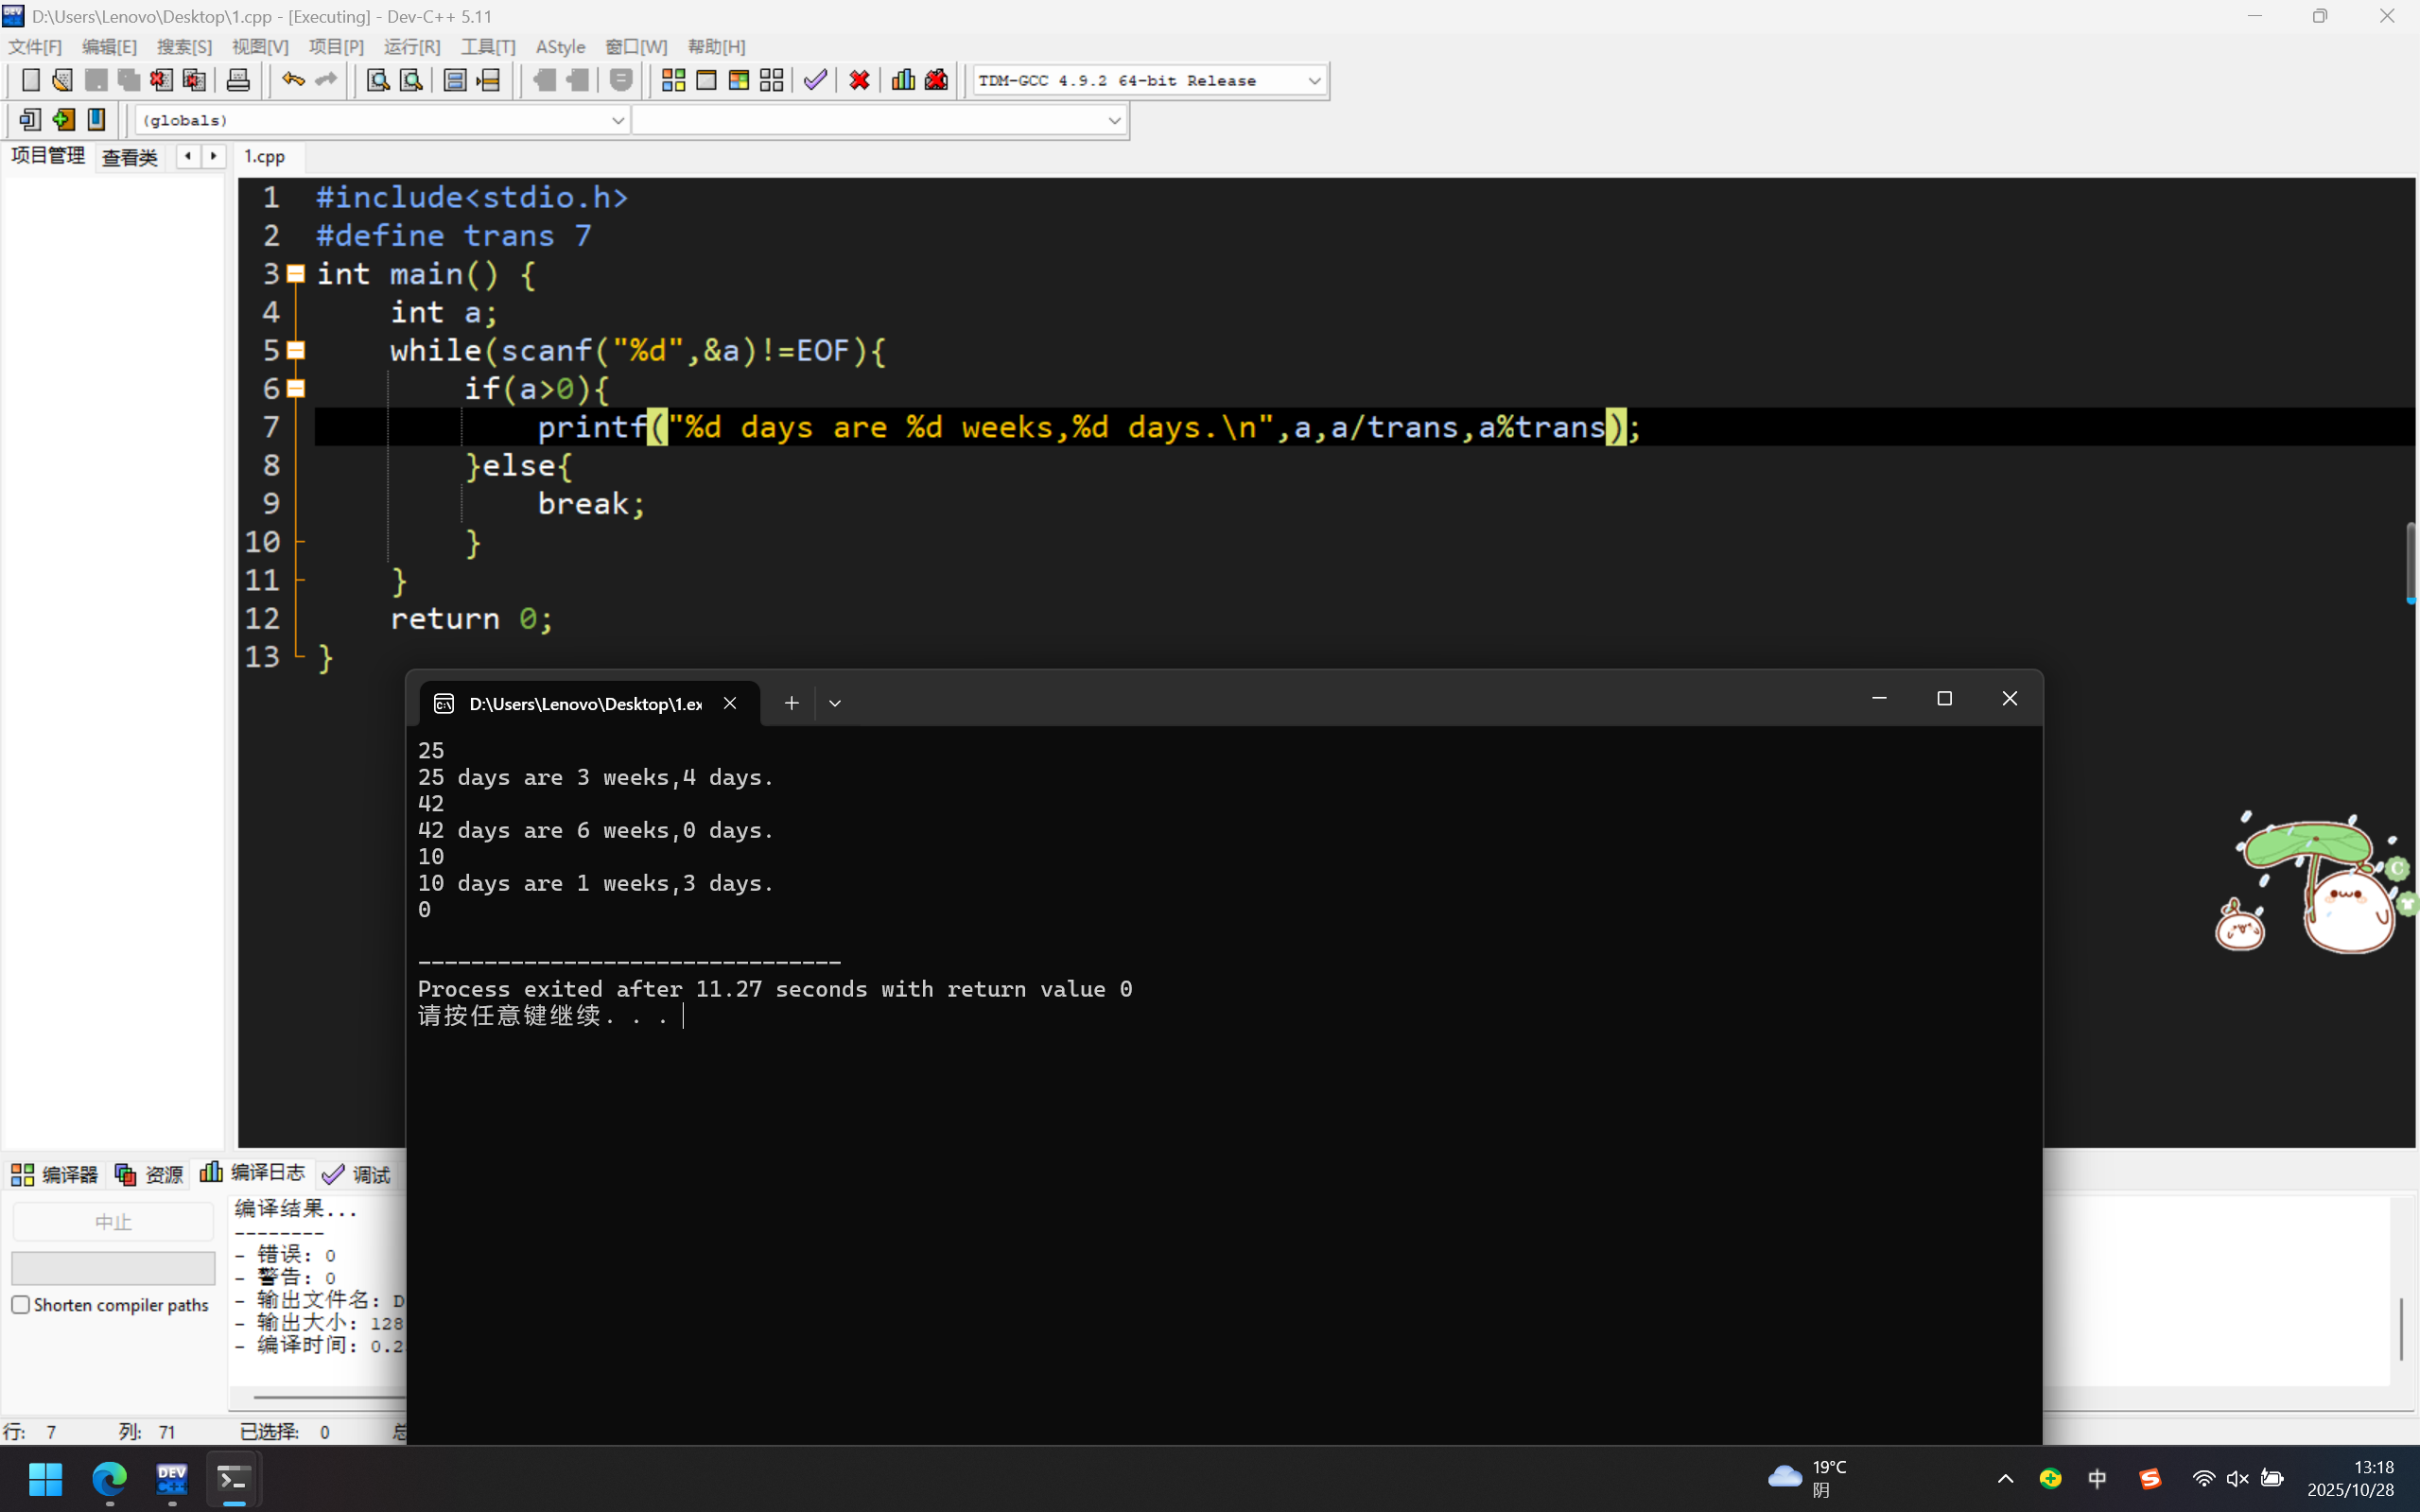Open the terminal new tab dropdown chevron
2420x1512 pixels.
tap(835, 703)
